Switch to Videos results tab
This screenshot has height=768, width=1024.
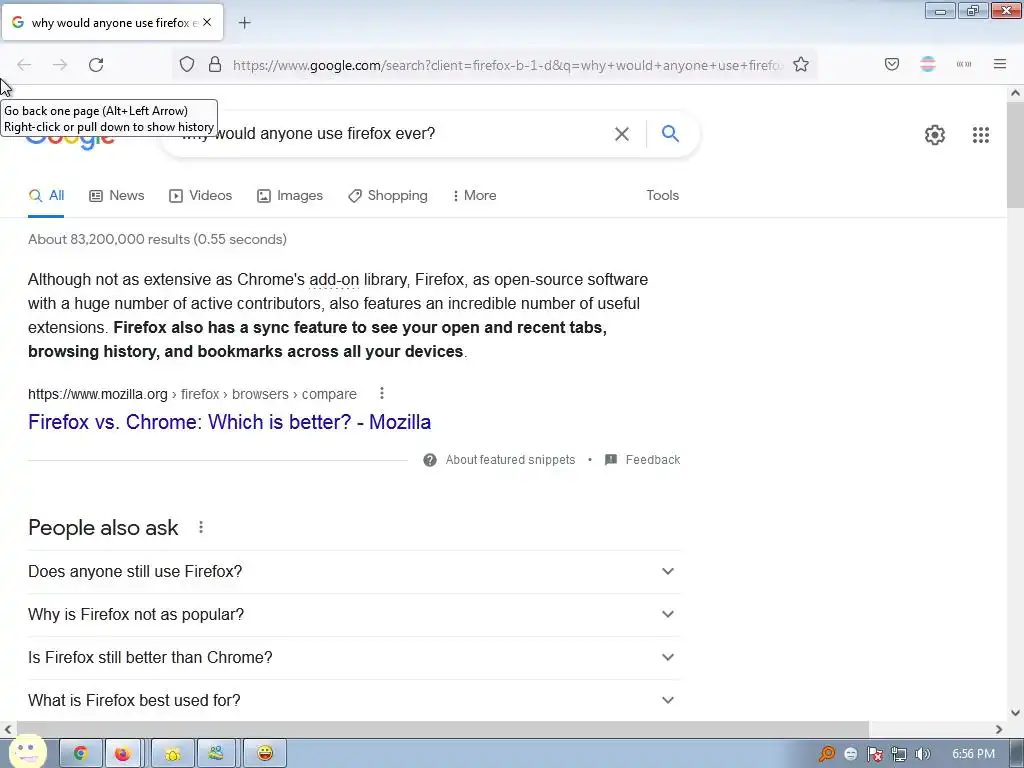pos(200,195)
